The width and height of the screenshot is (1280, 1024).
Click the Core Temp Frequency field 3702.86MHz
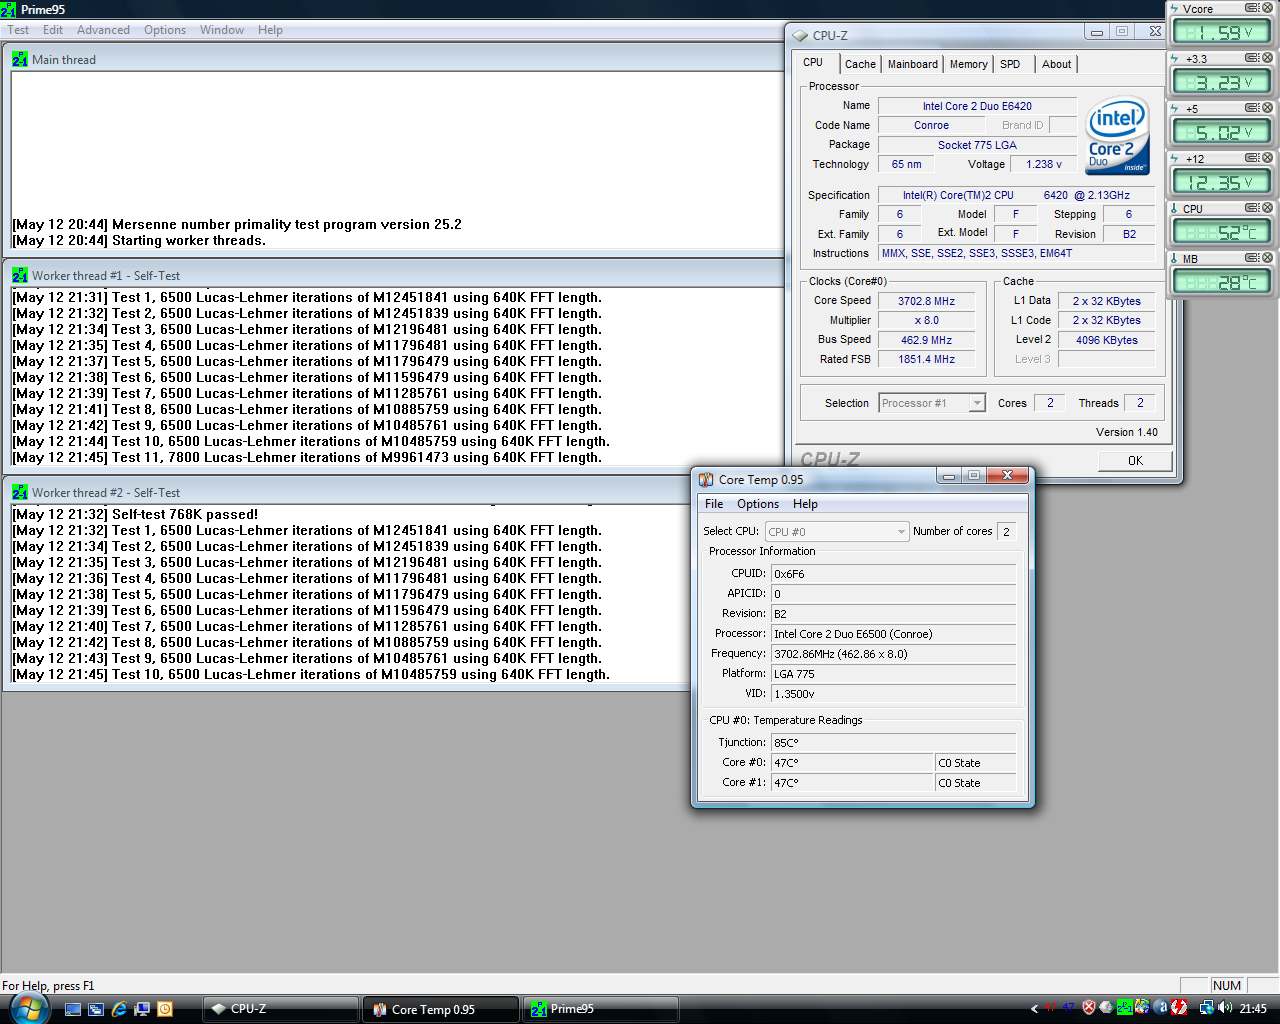pos(894,654)
